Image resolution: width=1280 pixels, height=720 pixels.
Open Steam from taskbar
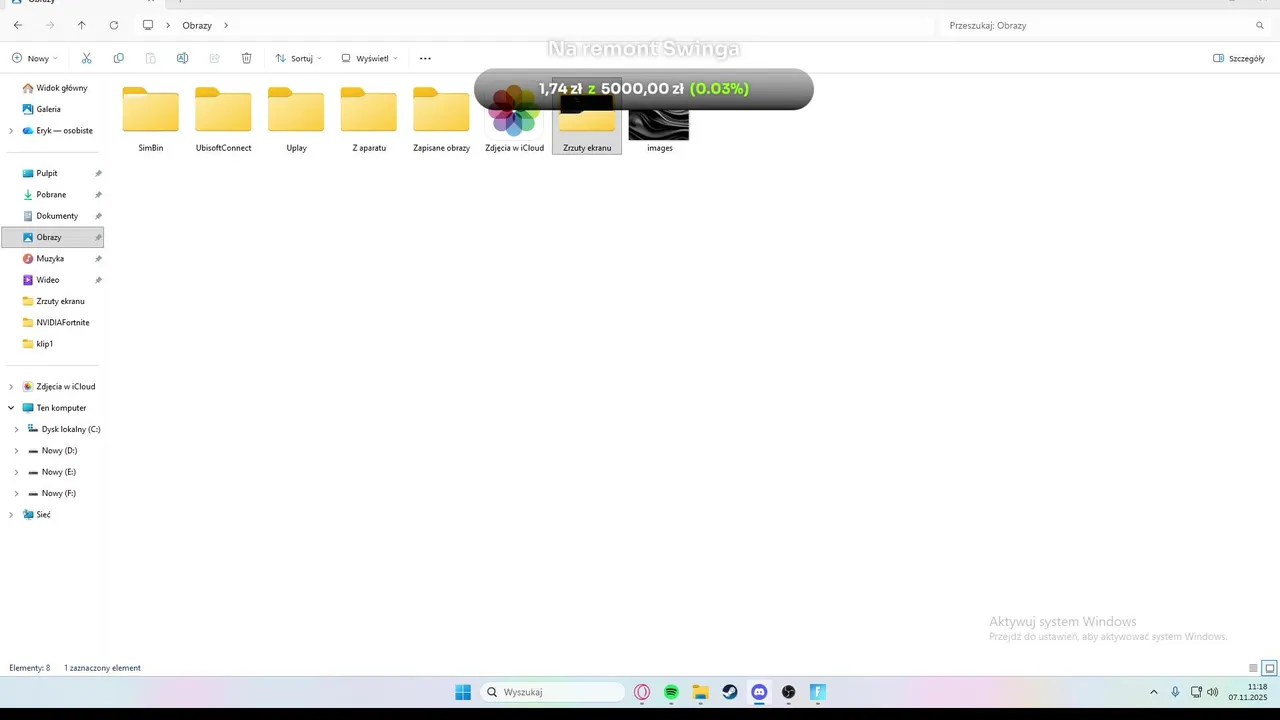tap(730, 692)
